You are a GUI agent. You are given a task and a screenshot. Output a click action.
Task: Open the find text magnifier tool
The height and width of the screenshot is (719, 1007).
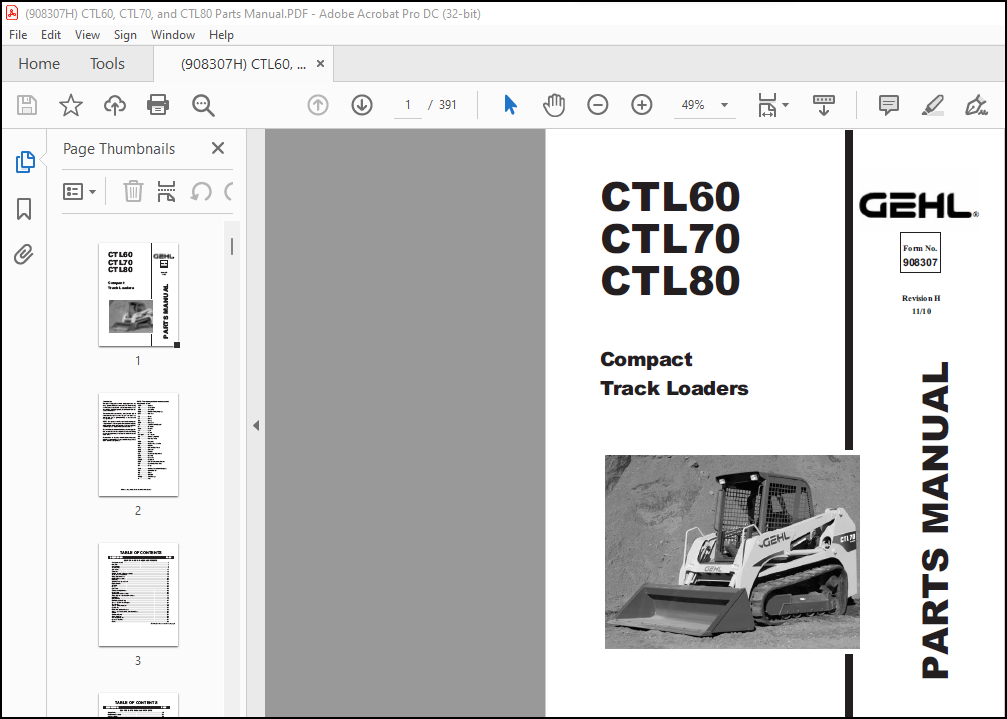[x=203, y=105]
